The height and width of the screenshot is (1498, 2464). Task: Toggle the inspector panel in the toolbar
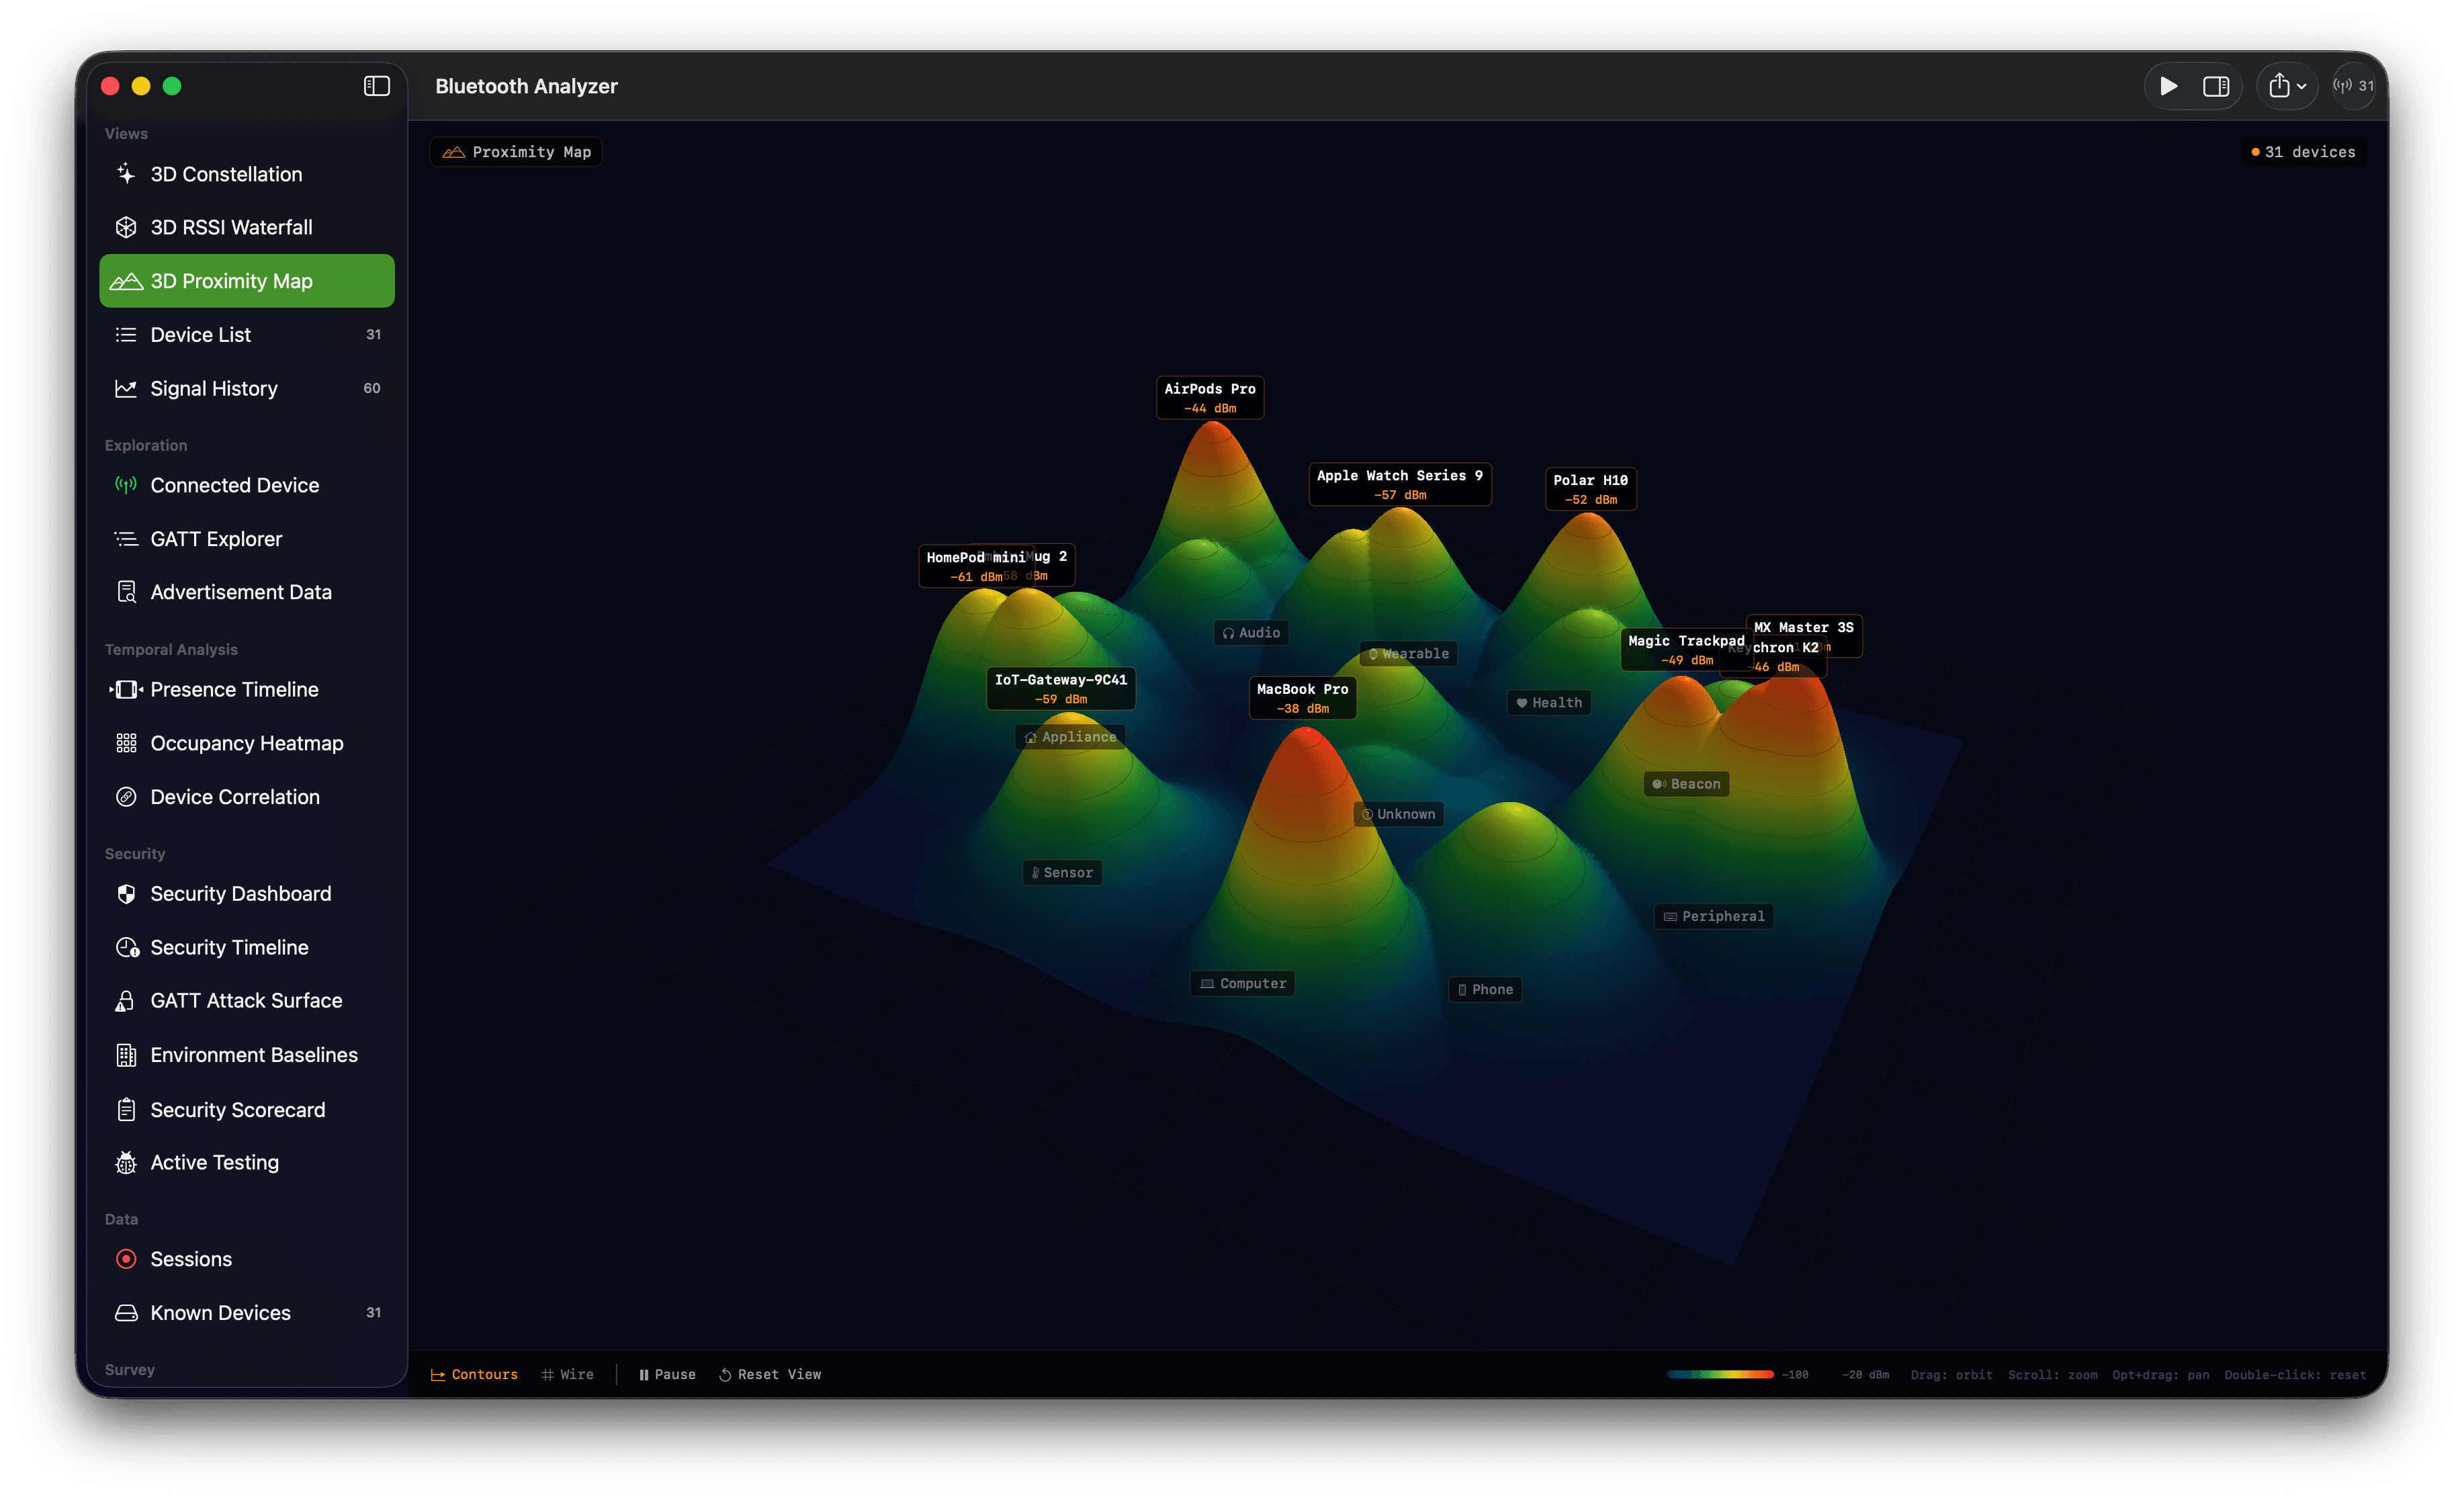pos(2216,86)
